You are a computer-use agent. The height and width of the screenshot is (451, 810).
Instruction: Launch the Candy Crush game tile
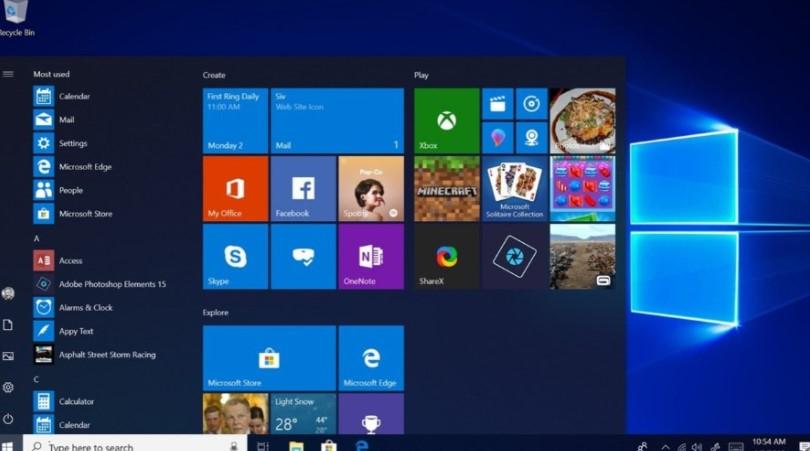coord(583,189)
